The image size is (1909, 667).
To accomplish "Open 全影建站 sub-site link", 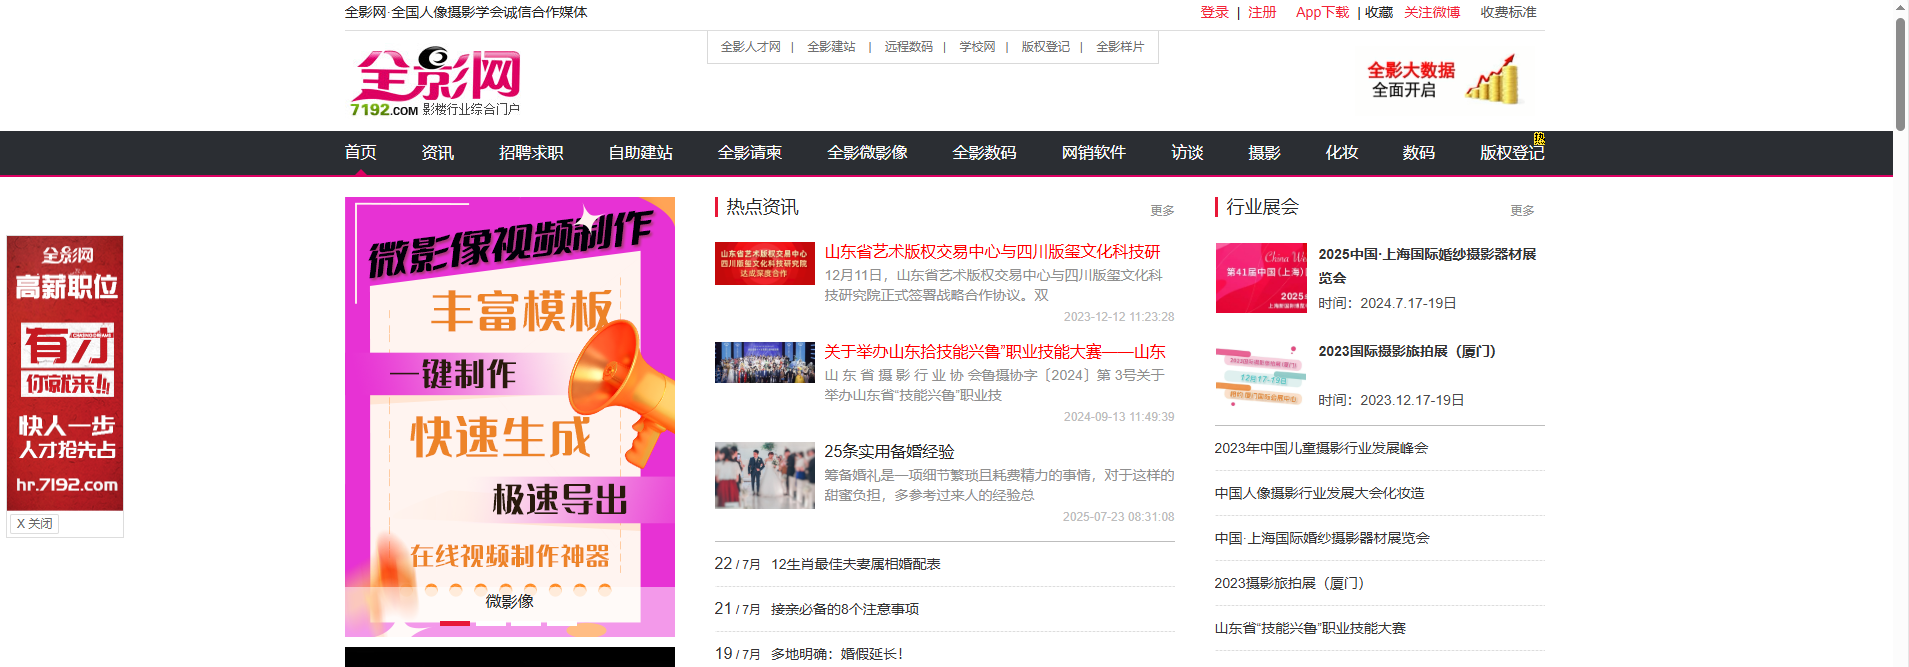I will coord(831,47).
